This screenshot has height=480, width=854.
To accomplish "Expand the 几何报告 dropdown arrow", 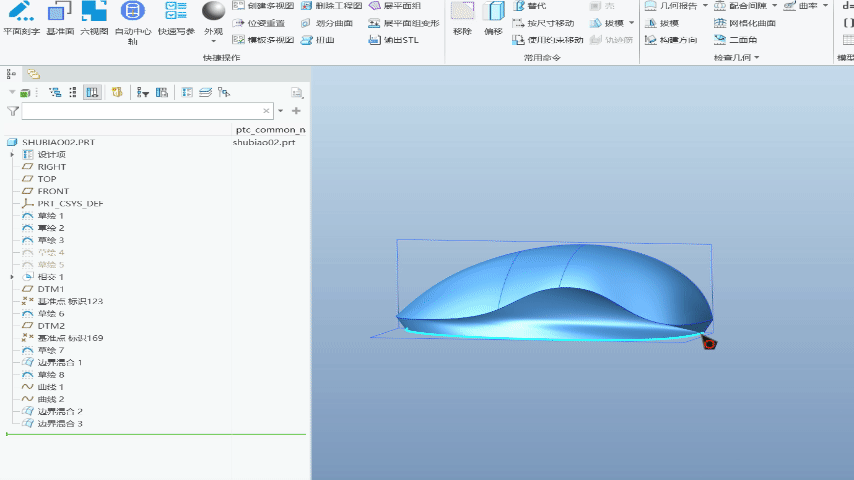I will (x=705, y=6).
